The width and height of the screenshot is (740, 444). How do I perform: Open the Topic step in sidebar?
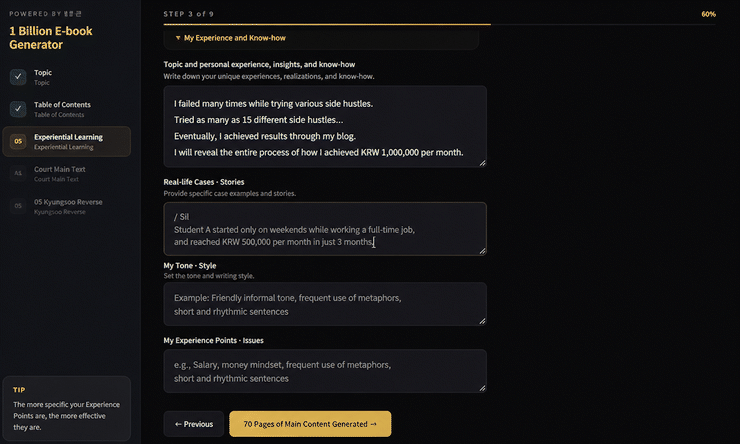[67, 77]
